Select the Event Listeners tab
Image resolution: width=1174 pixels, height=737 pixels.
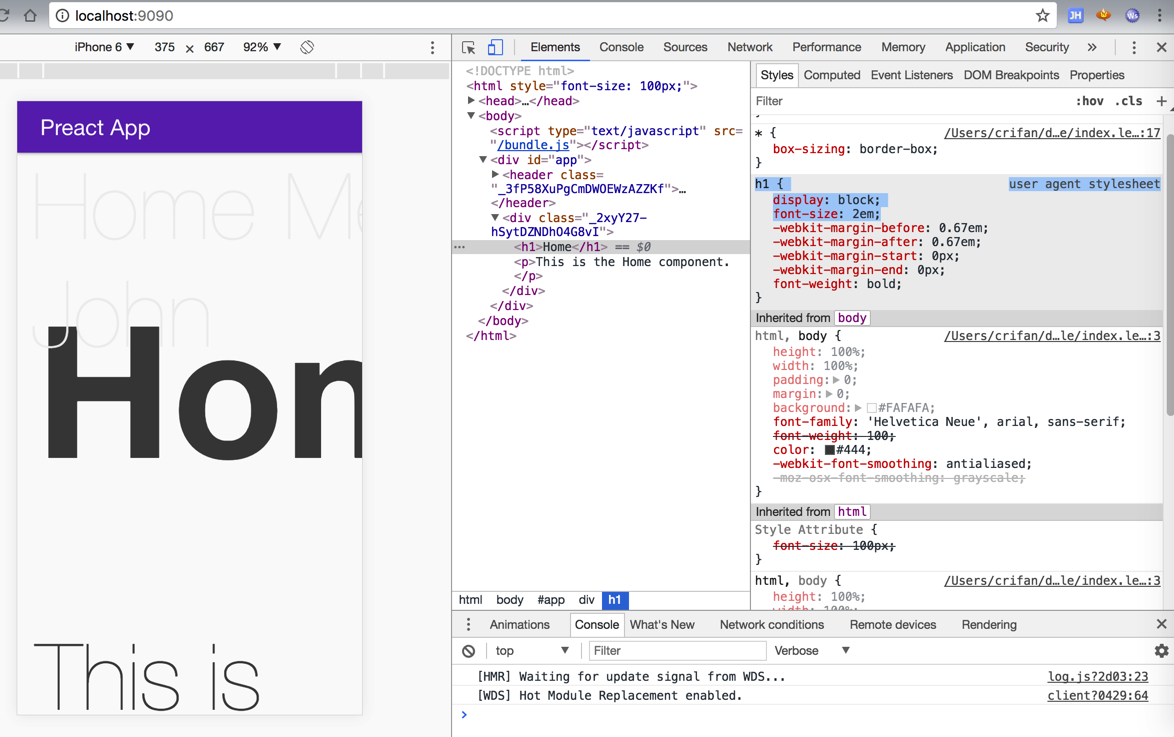[911, 75]
